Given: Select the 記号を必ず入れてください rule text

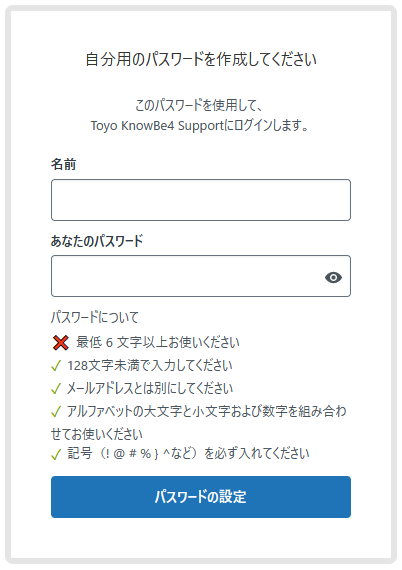Looking at the screenshot, I should pyautogui.click(x=188, y=454).
